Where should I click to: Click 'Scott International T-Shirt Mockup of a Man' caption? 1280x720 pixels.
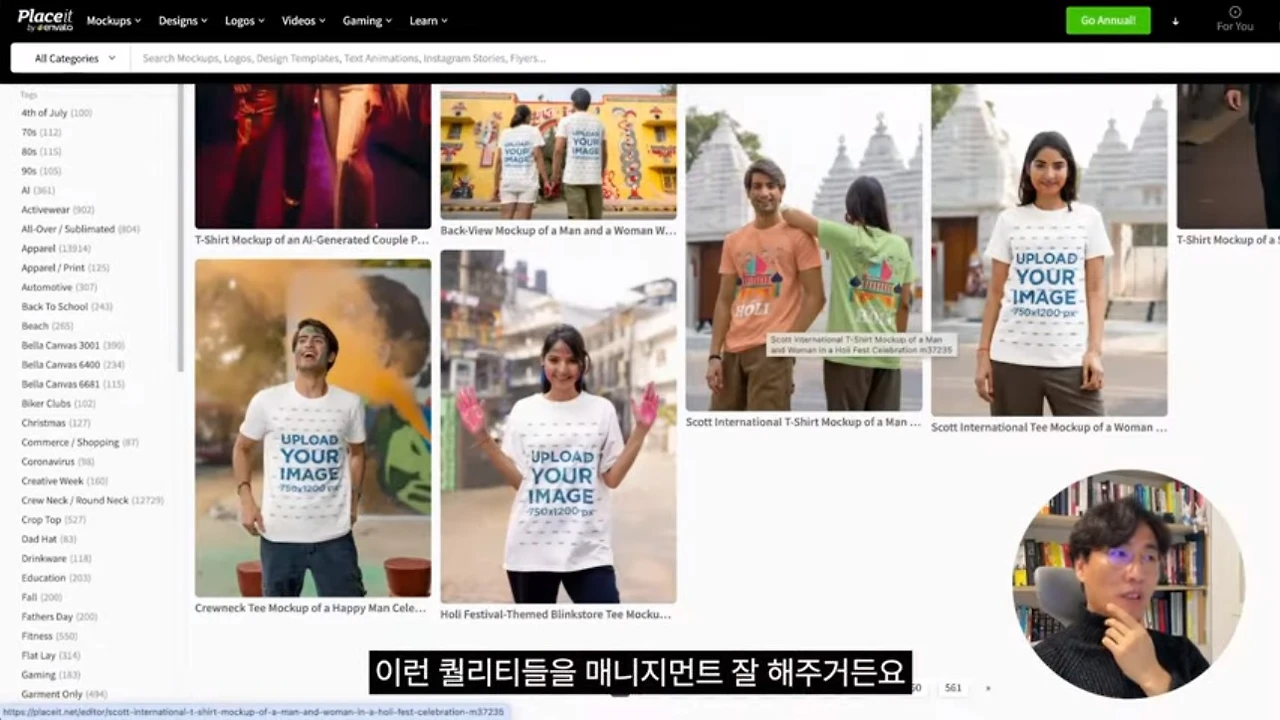coord(804,422)
